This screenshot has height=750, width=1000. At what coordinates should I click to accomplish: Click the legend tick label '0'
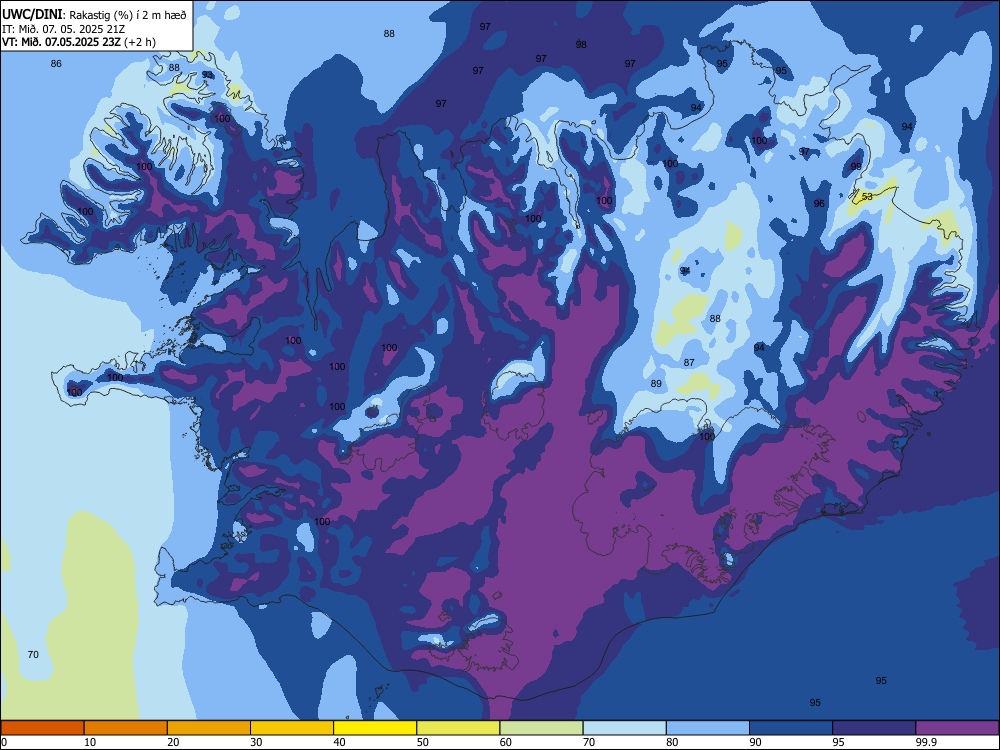pos(4,742)
